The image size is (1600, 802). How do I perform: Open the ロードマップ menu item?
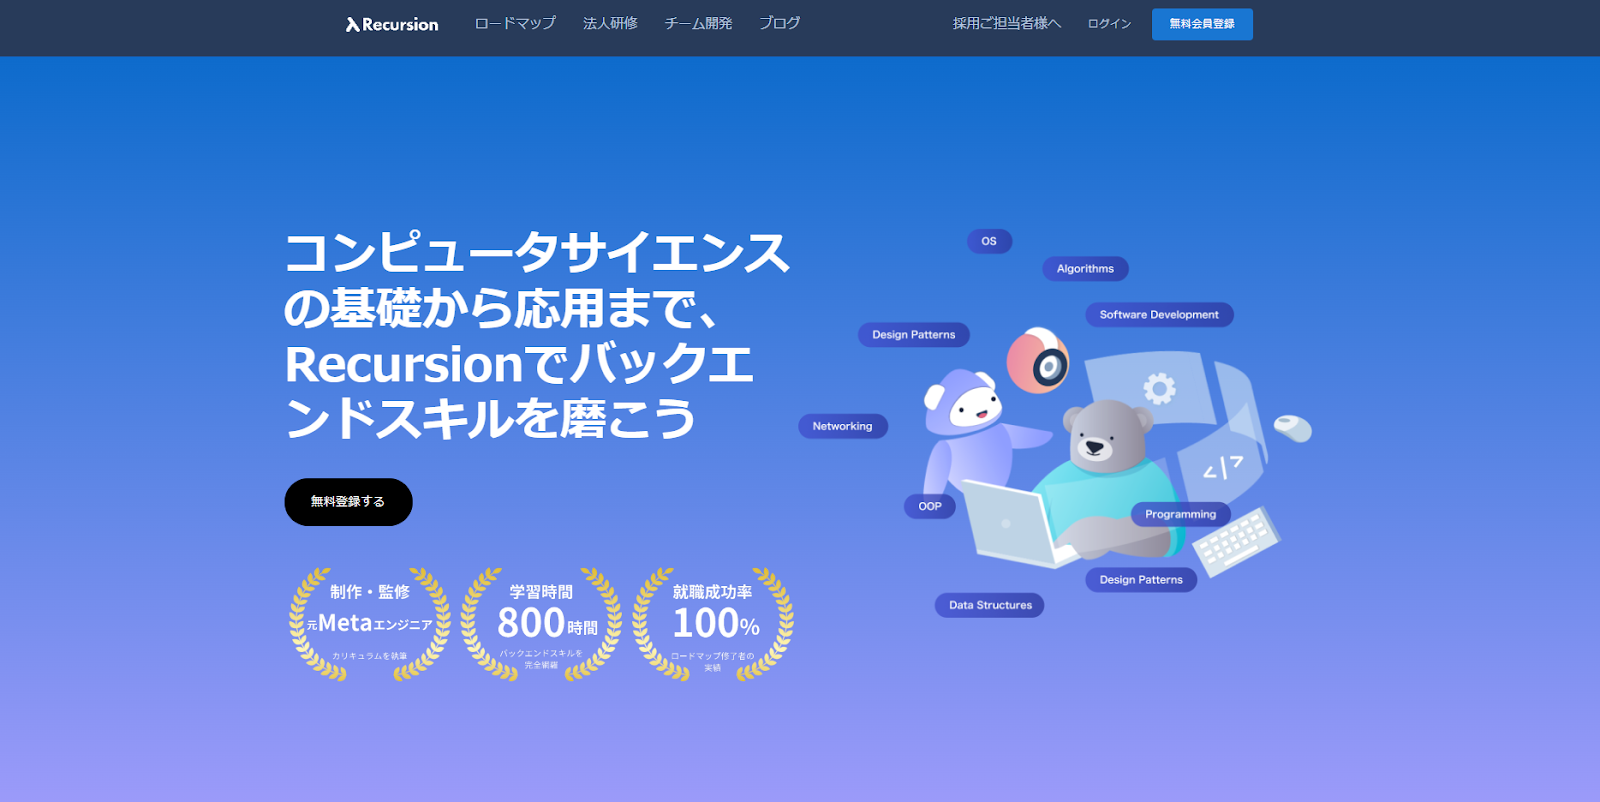(515, 23)
